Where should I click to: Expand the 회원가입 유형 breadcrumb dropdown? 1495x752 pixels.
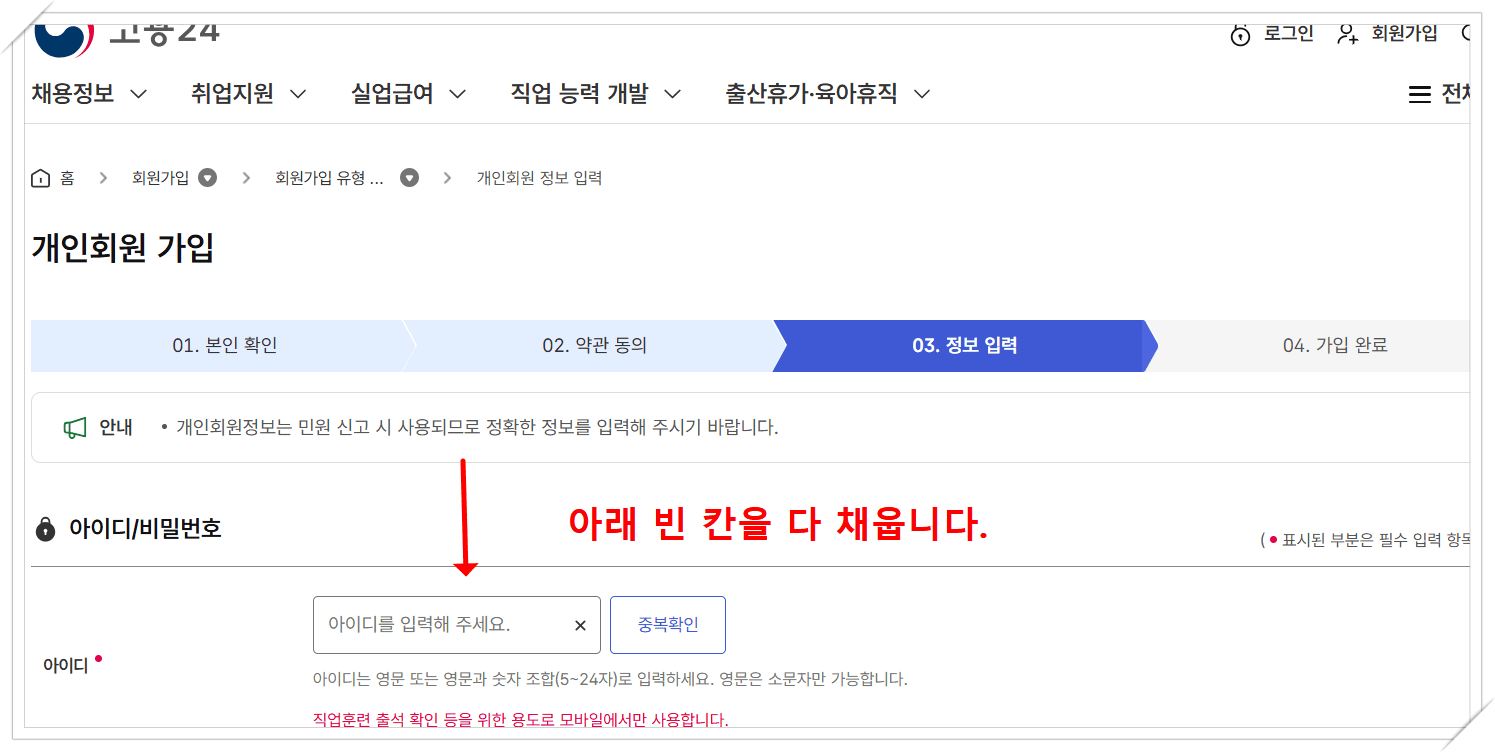pyautogui.click(x=409, y=177)
